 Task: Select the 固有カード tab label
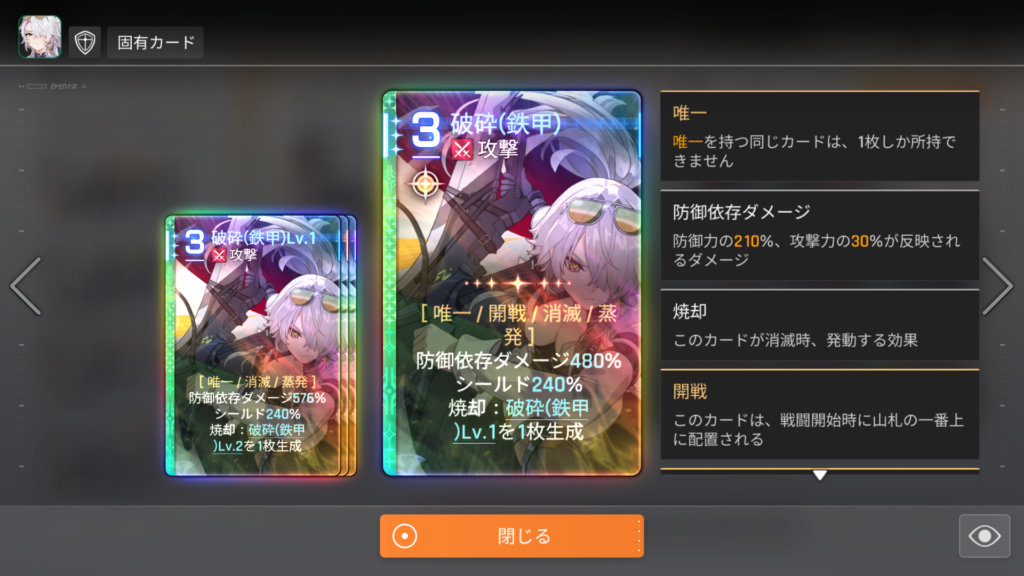[x=155, y=43]
